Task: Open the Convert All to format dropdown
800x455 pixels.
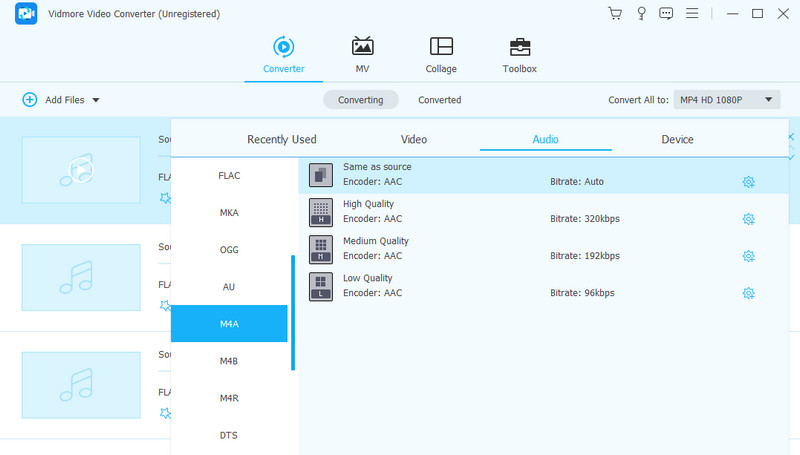Action: pyautogui.click(x=726, y=100)
